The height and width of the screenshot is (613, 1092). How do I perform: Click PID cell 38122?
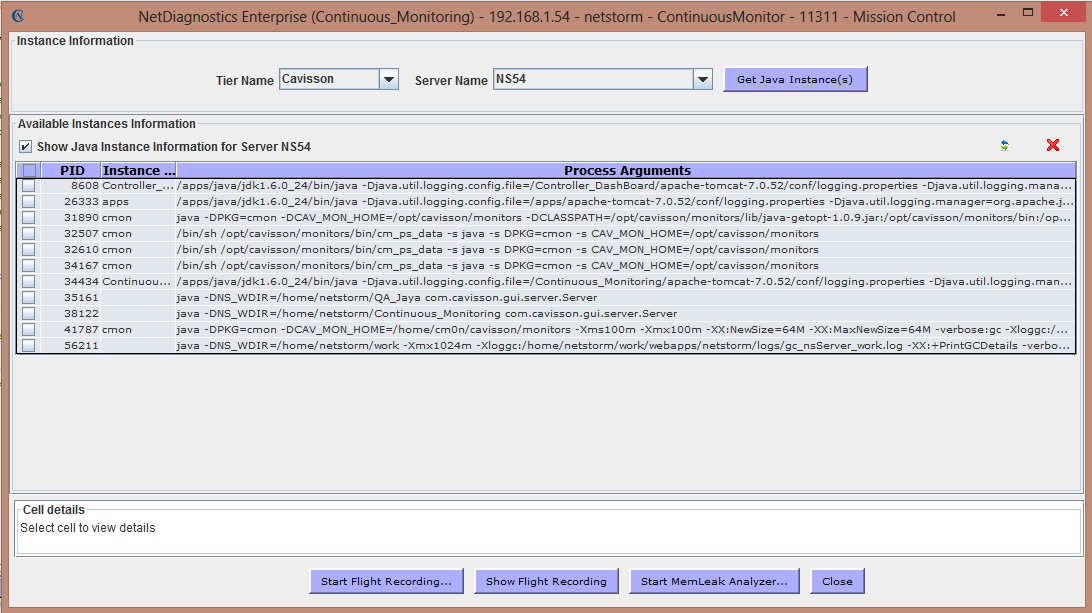click(71, 314)
